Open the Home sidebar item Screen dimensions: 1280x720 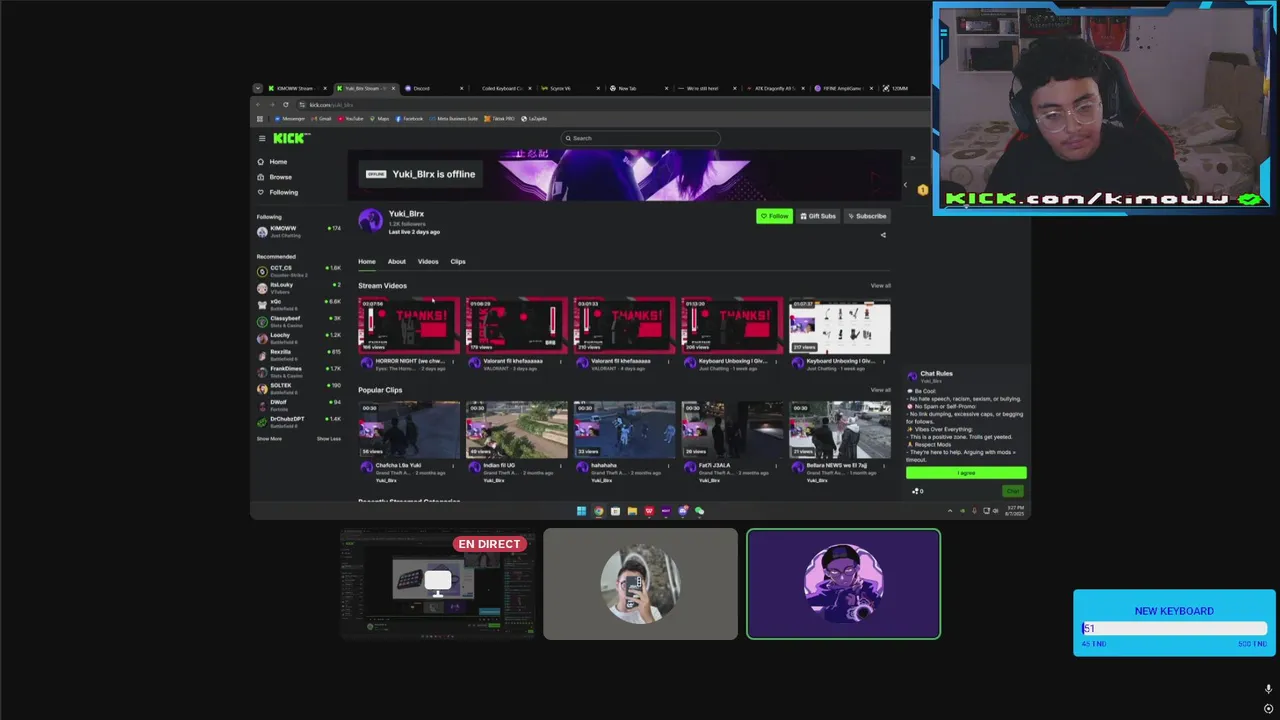(x=272, y=162)
